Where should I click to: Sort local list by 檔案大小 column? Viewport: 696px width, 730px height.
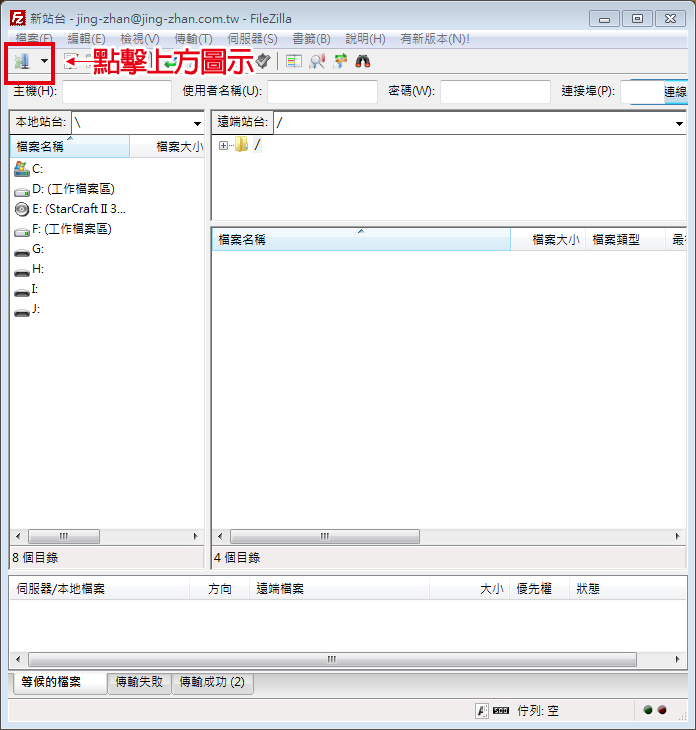point(167,147)
